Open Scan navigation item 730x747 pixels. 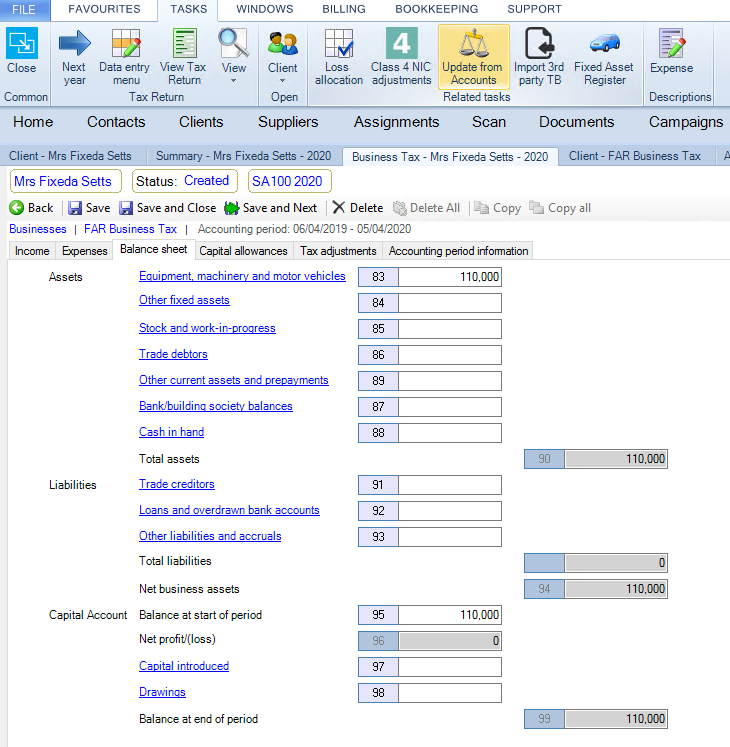point(489,122)
